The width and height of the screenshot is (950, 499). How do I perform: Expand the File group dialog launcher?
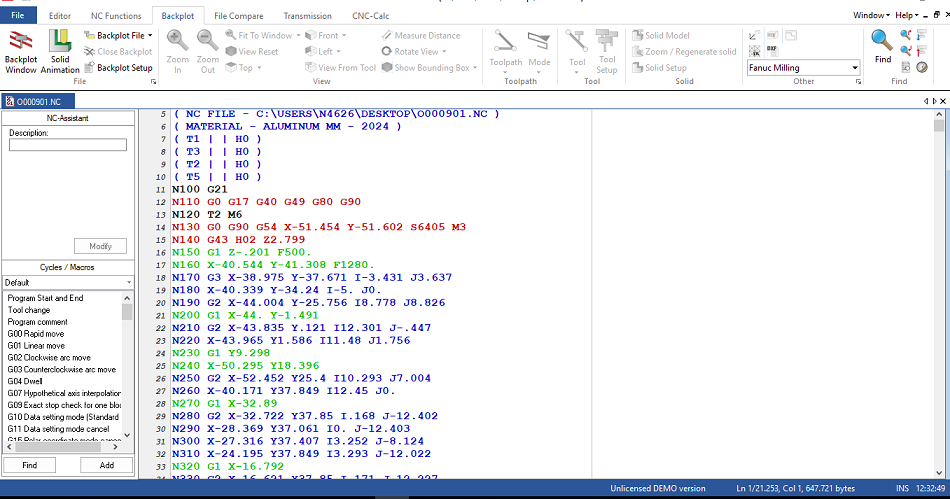[x=154, y=82]
